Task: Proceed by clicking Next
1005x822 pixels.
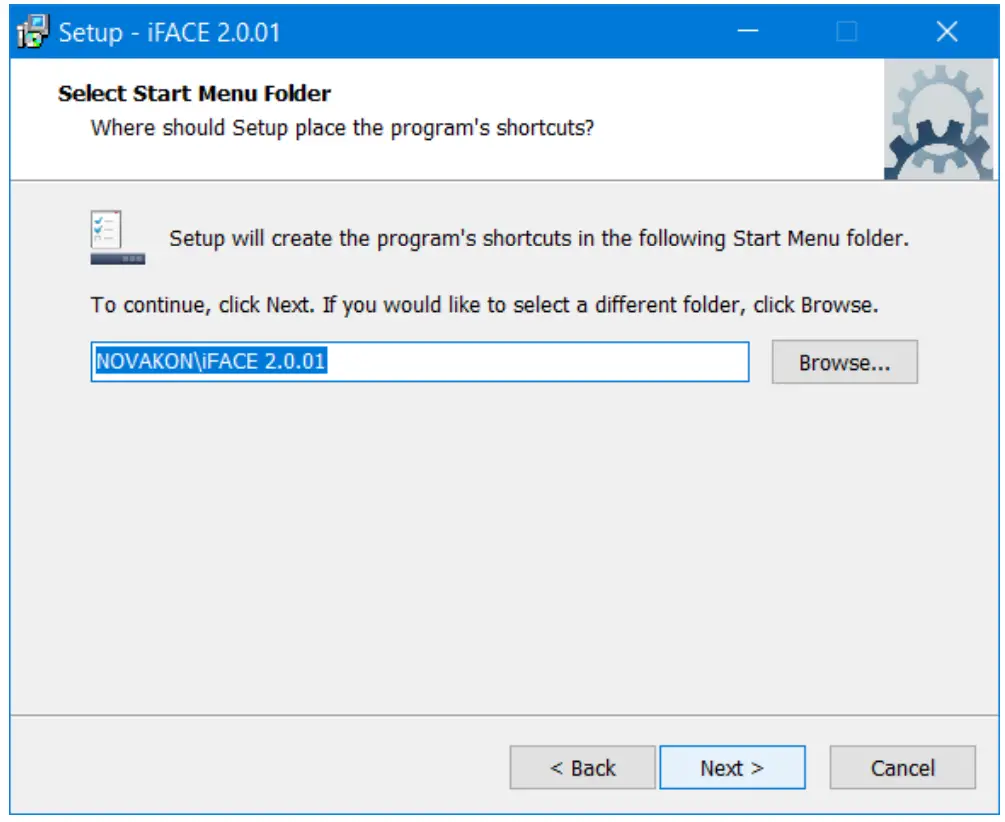Action: [733, 767]
